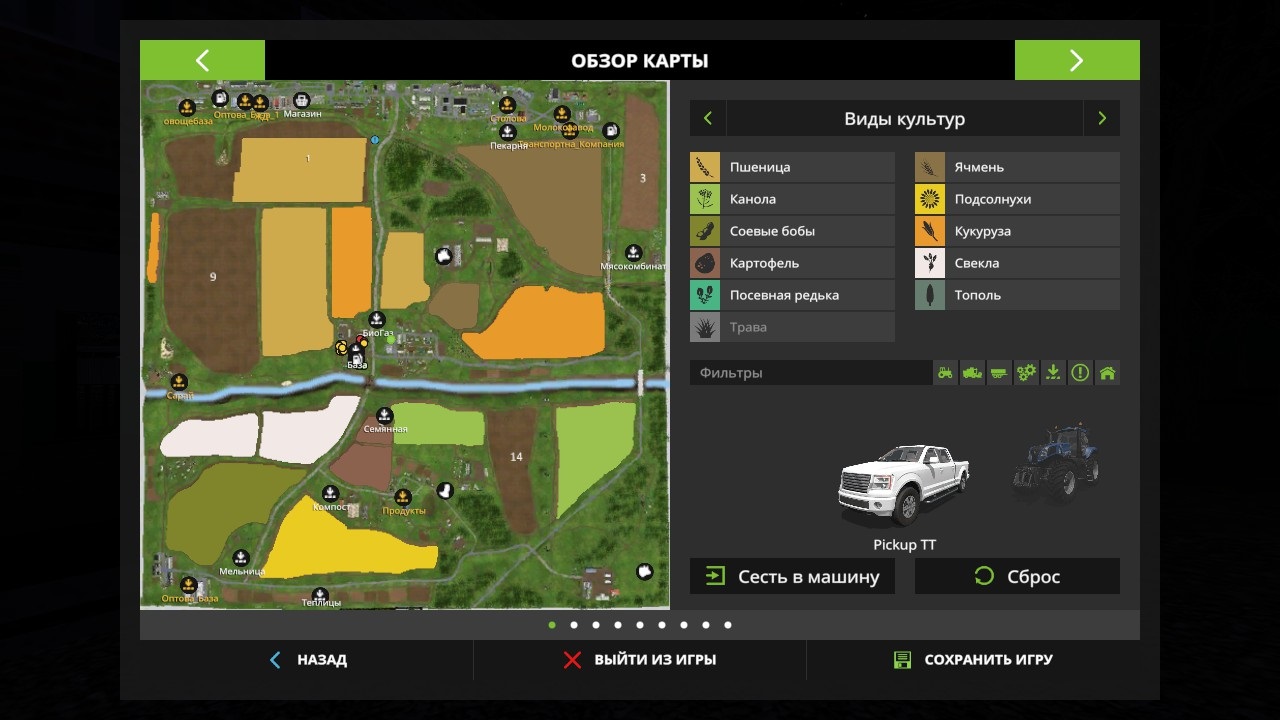Switch to previous category left of Виды культур
1280x720 pixels.
tap(708, 119)
